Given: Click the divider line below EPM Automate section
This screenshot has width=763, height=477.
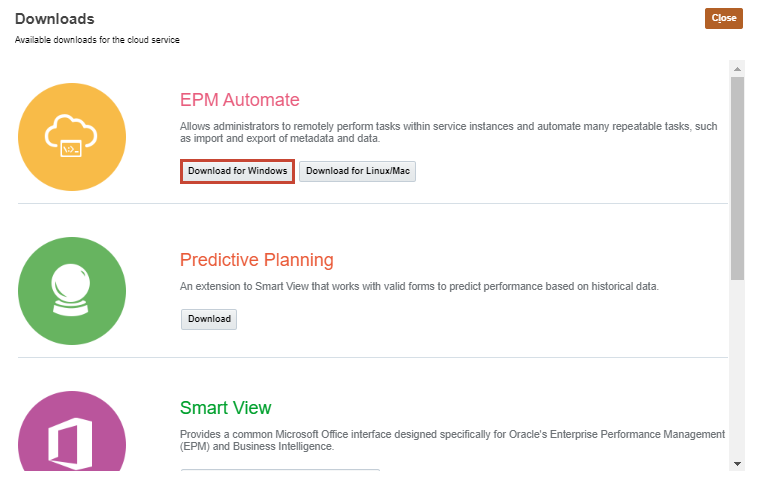Looking at the screenshot, I should (x=372, y=204).
